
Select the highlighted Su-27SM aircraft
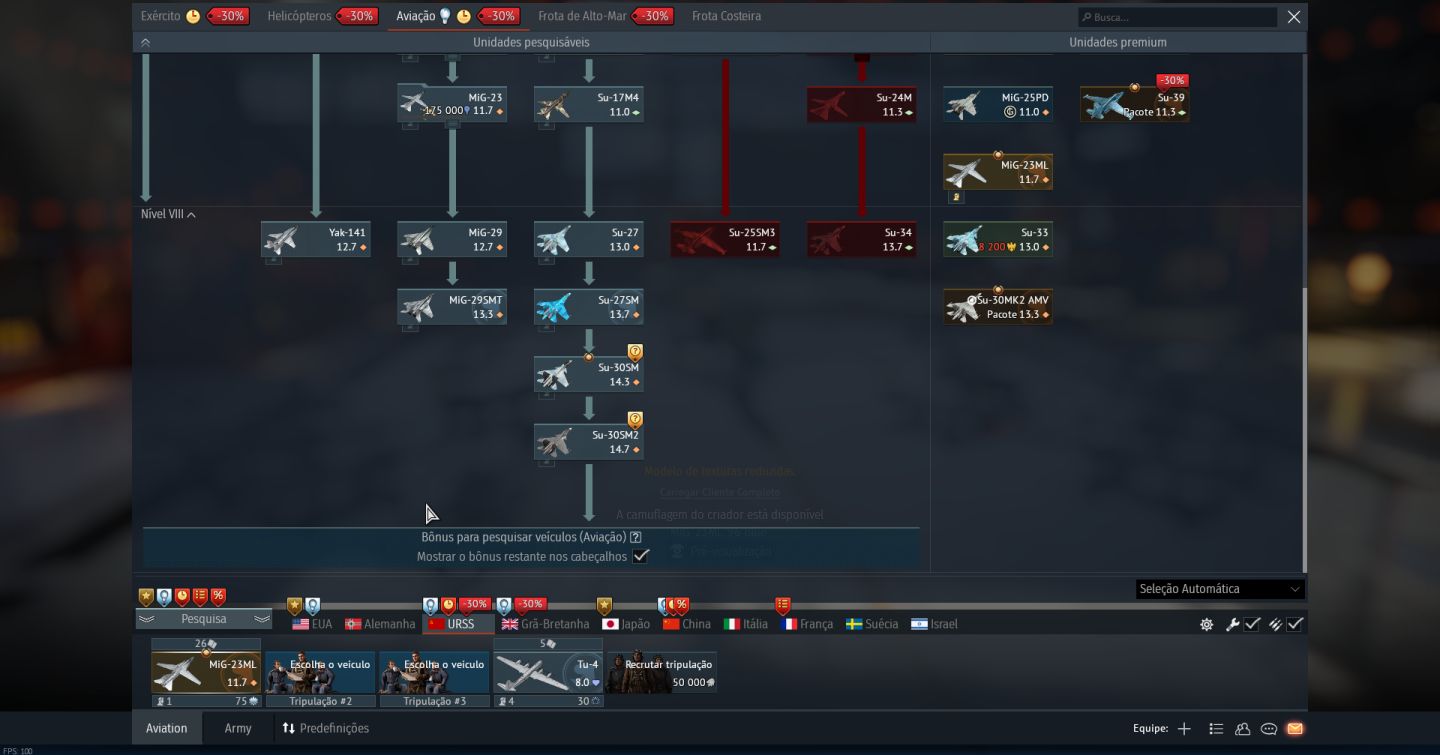point(588,307)
